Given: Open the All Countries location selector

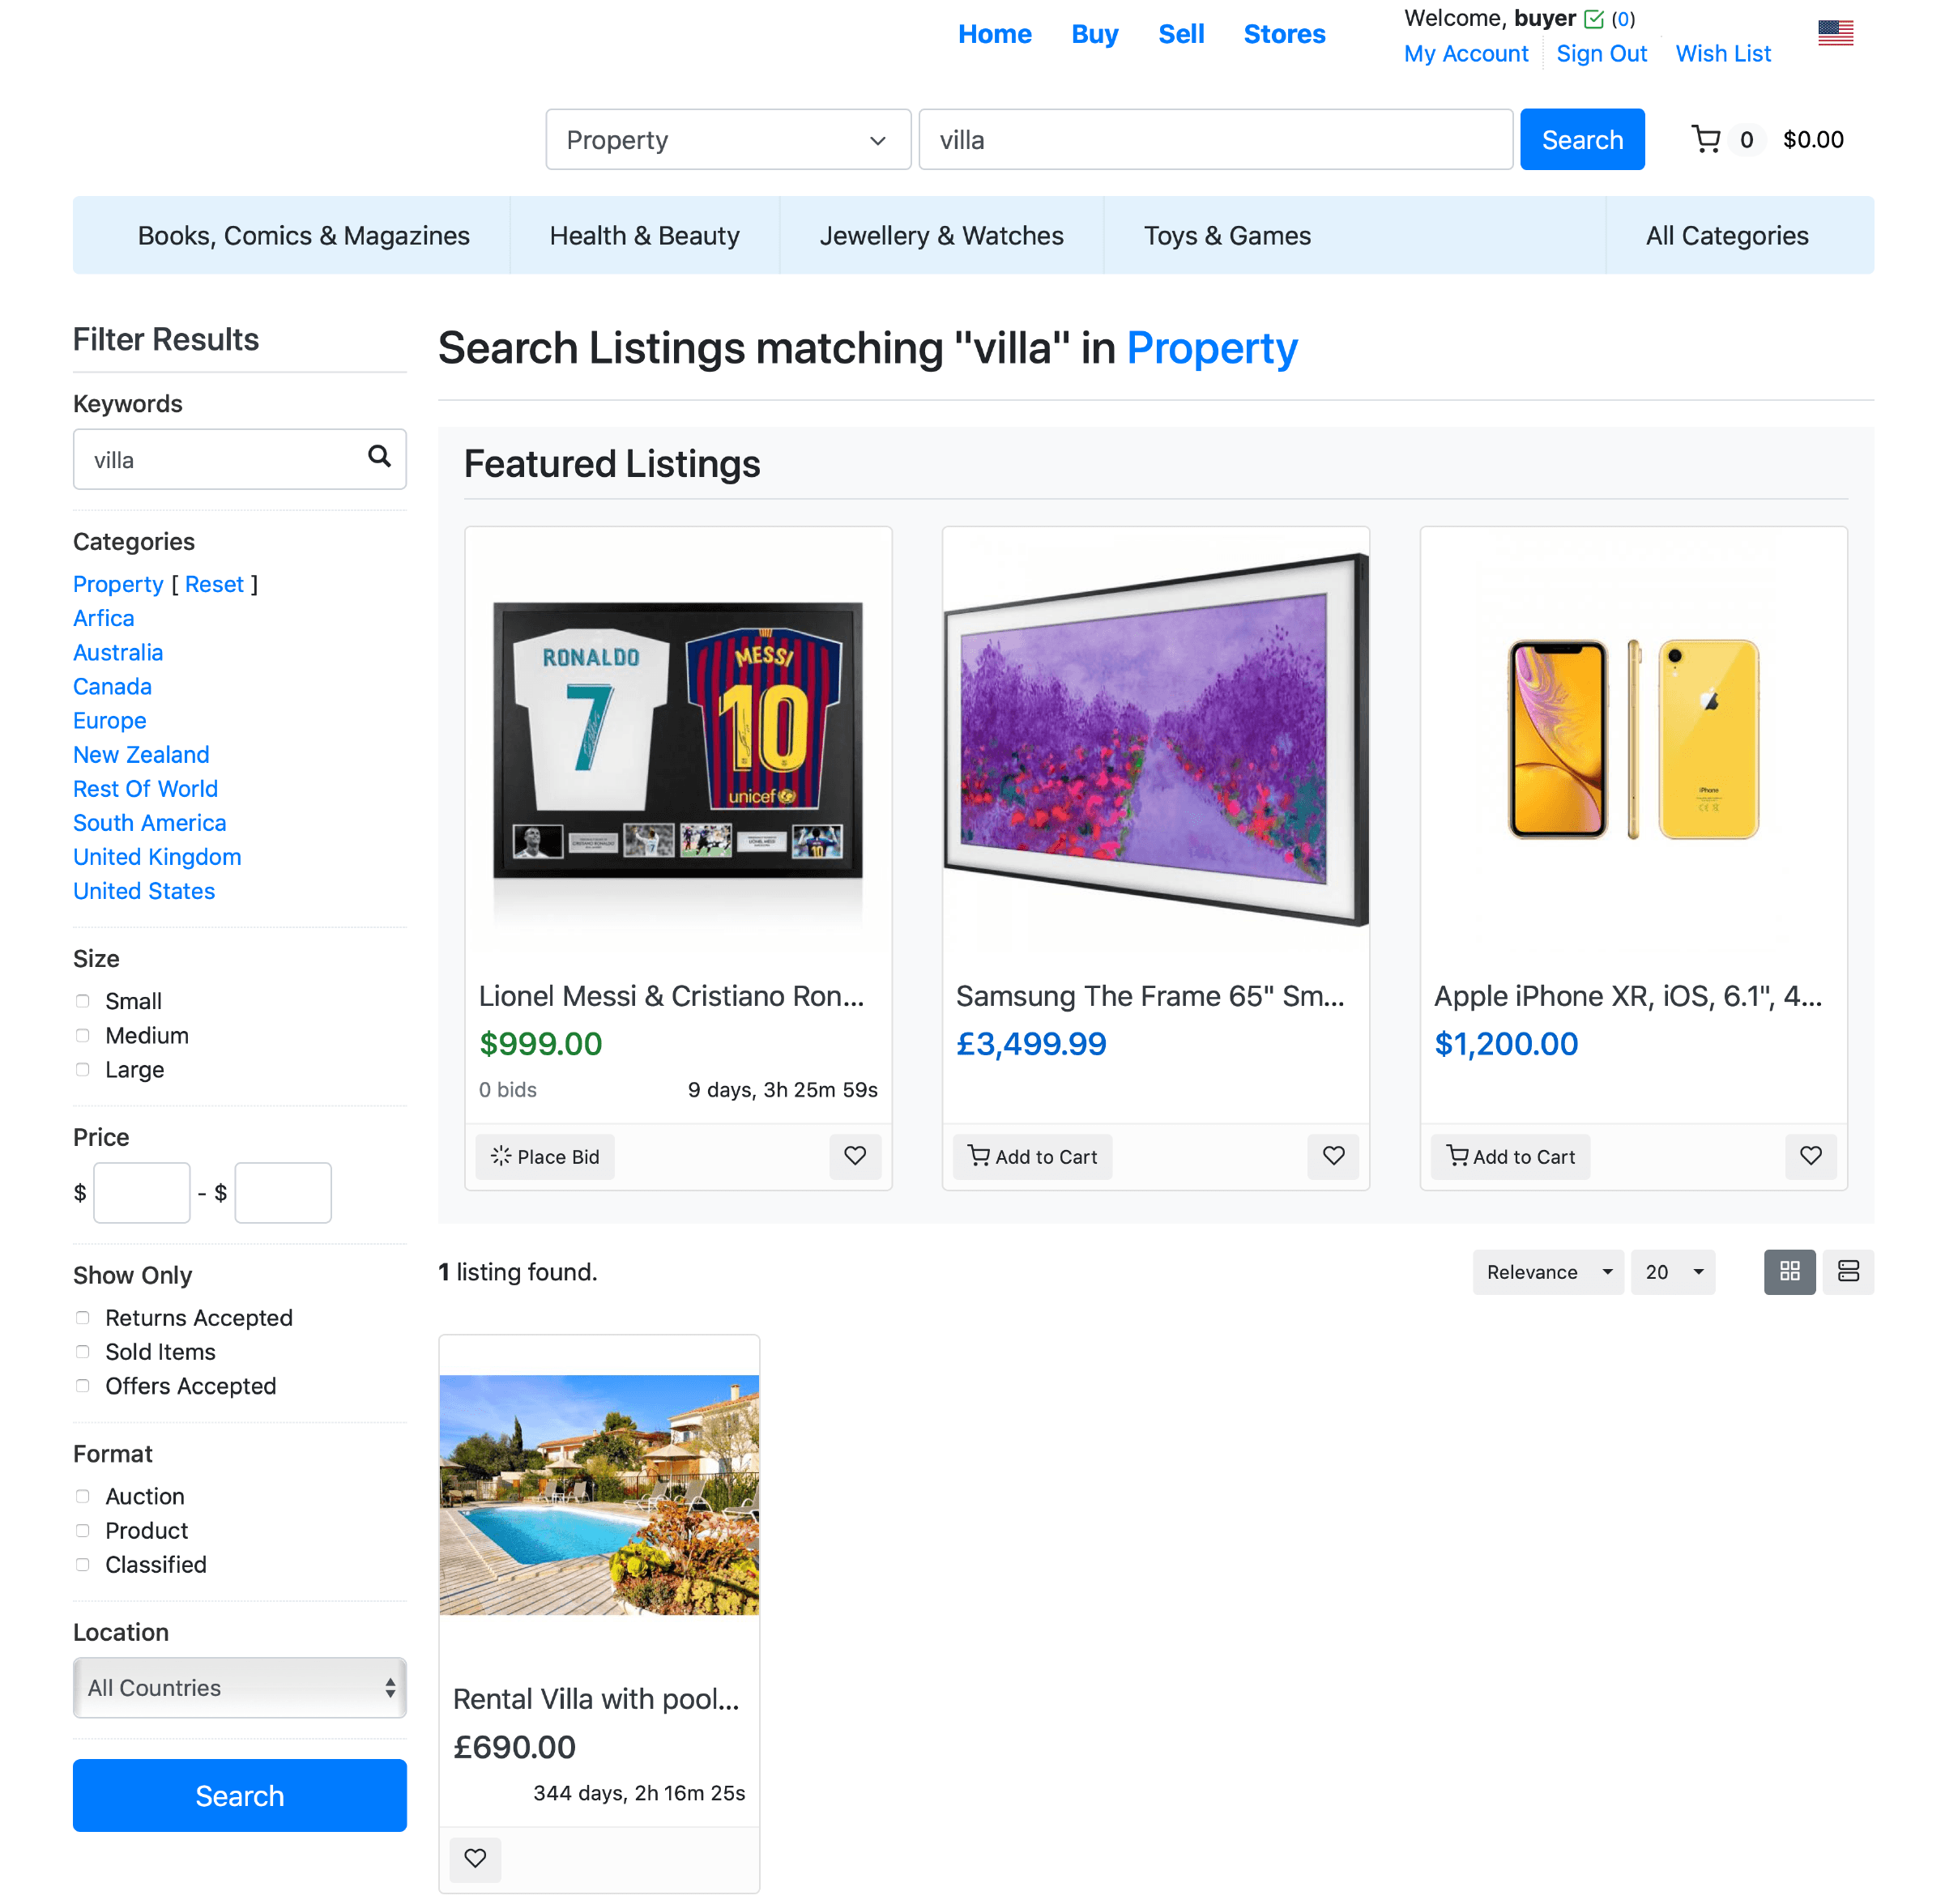Looking at the screenshot, I should tap(240, 1688).
